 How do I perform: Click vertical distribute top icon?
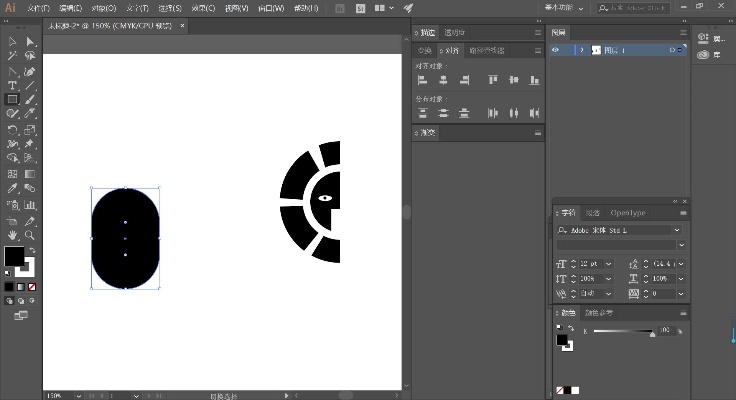tap(422, 113)
